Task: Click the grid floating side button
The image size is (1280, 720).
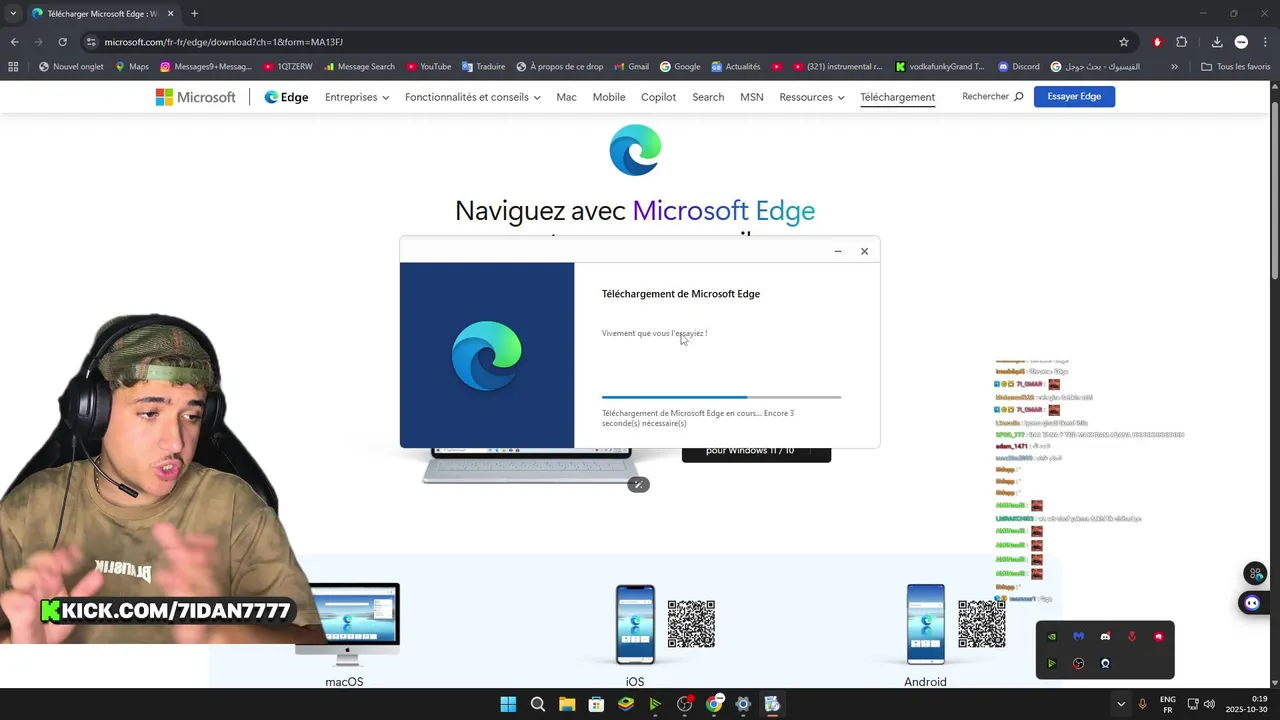Action: click(x=1255, y=574)
